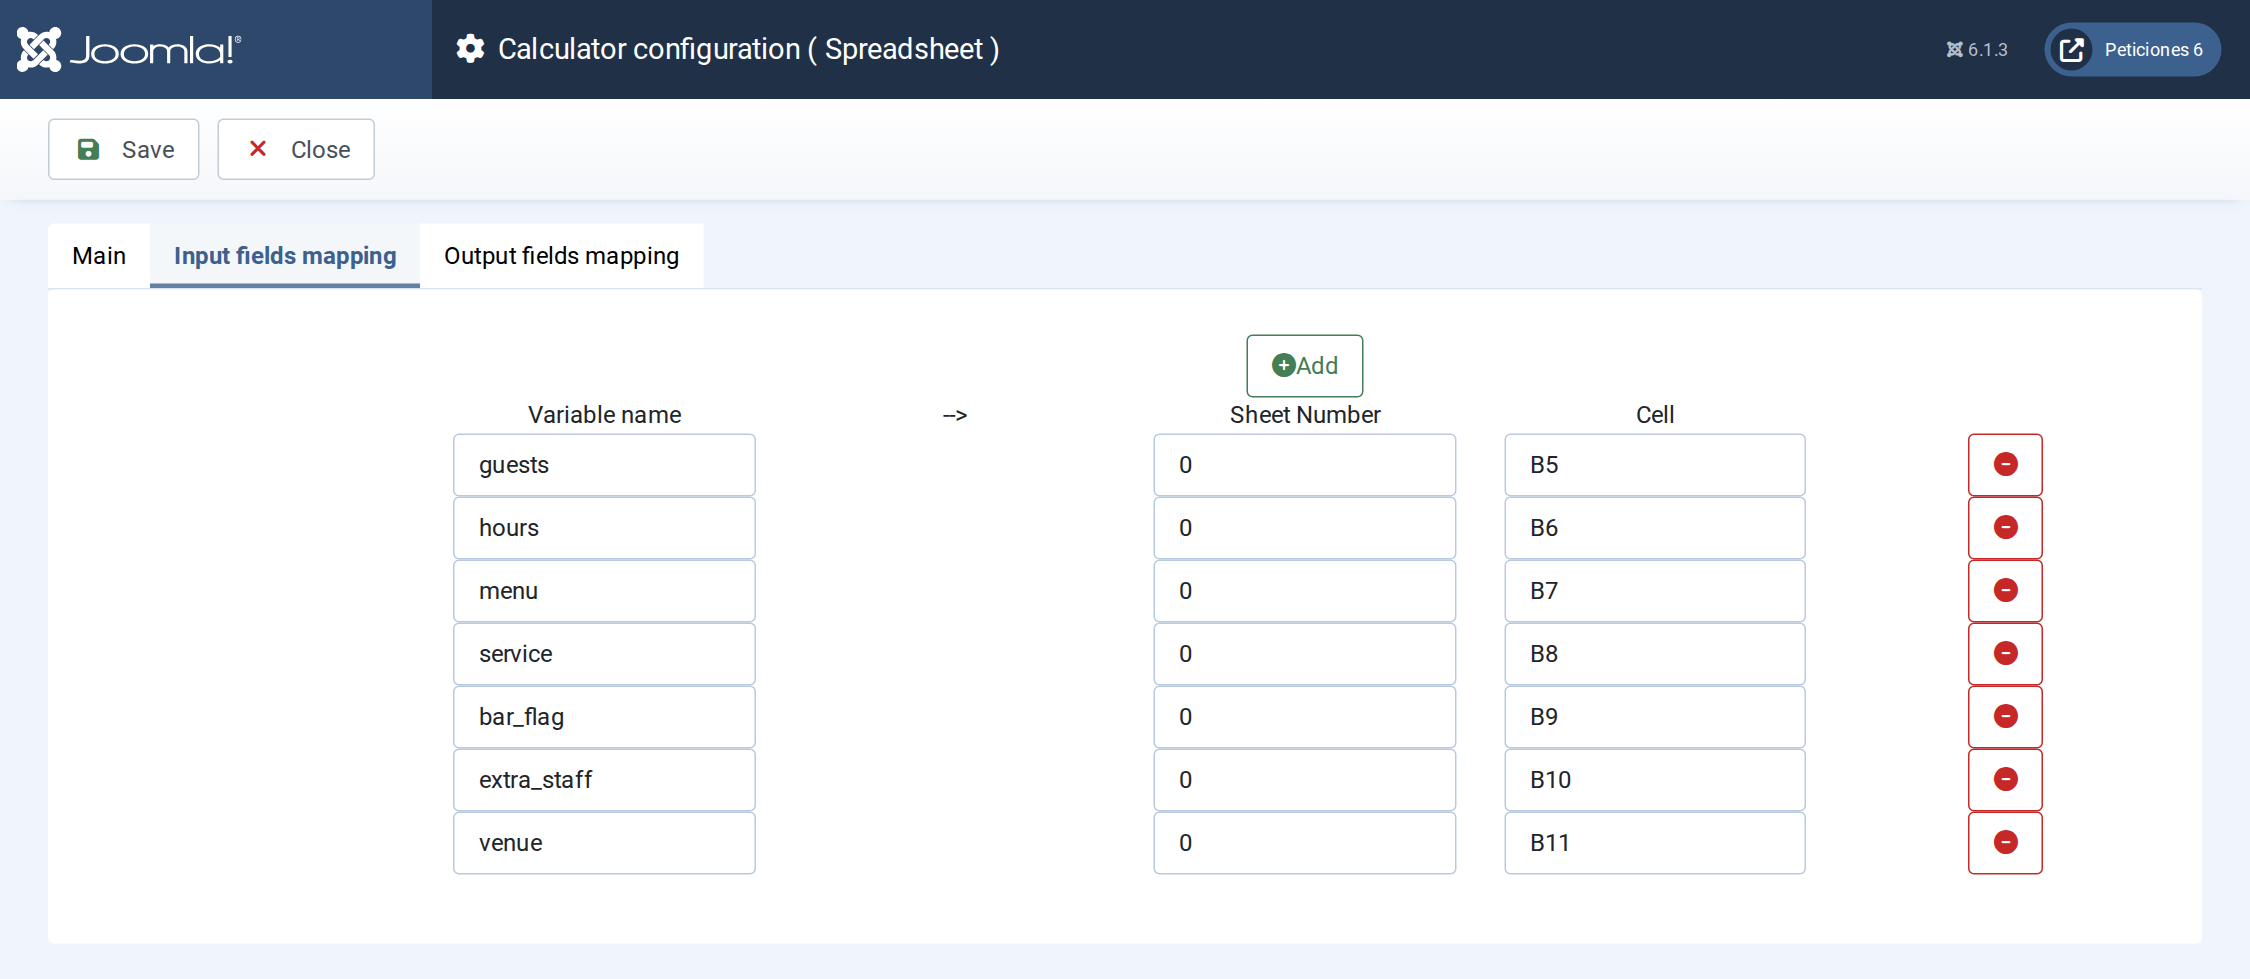Image resolution: width=2250 pixels, height=979 pixels.
Task: Focus the cell field containing B6
Action: [x=1655, y=528]
